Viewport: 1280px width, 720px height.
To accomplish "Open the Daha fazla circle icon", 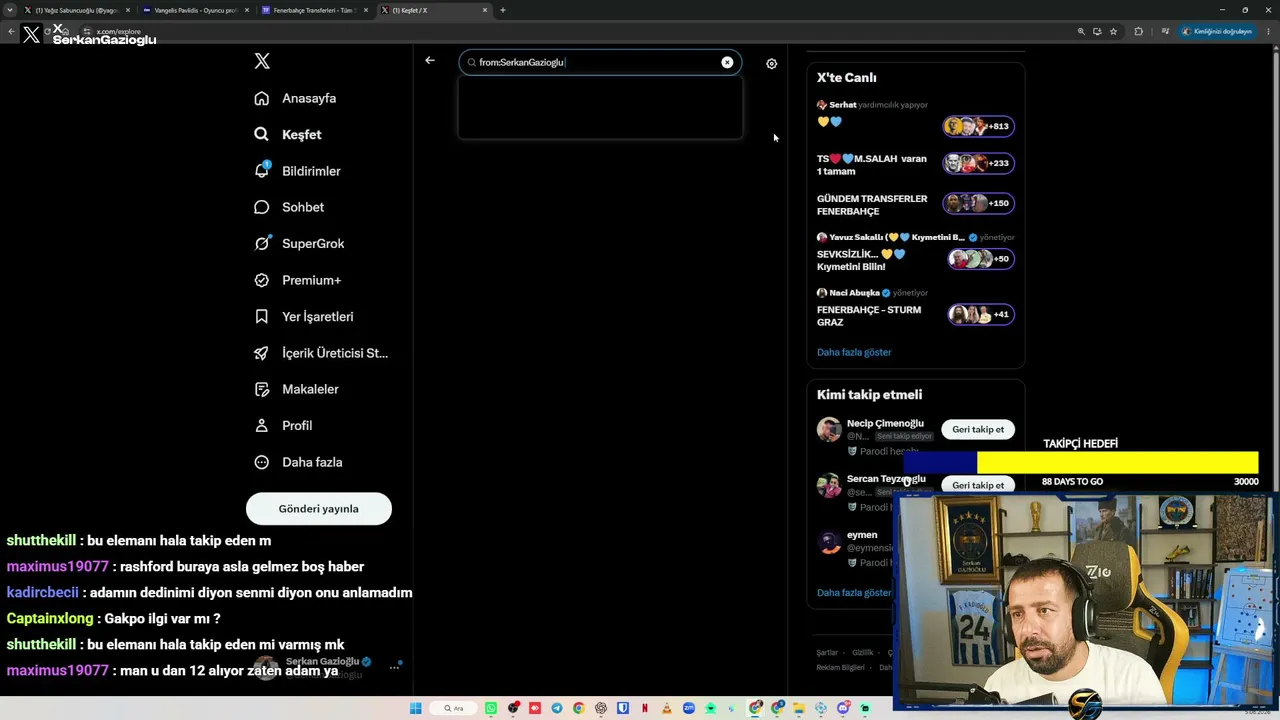I will coord(262,462).
